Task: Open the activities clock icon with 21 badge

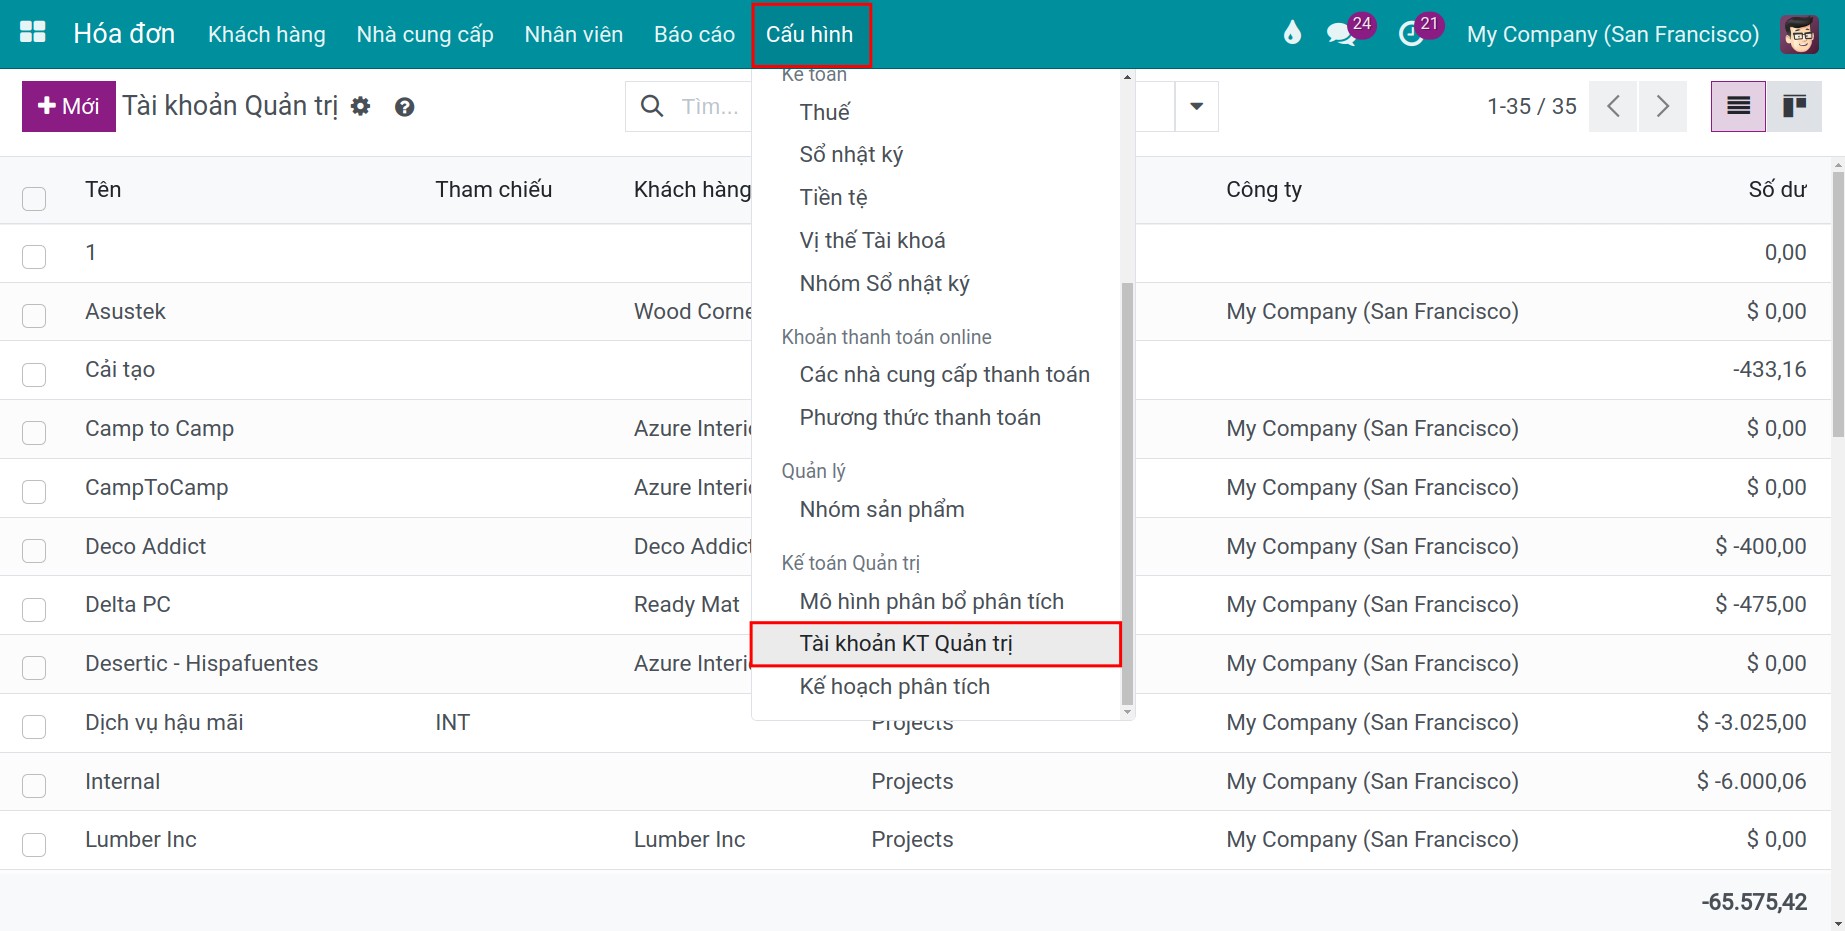Action: pyautogui.click(x=1411, y=34)
